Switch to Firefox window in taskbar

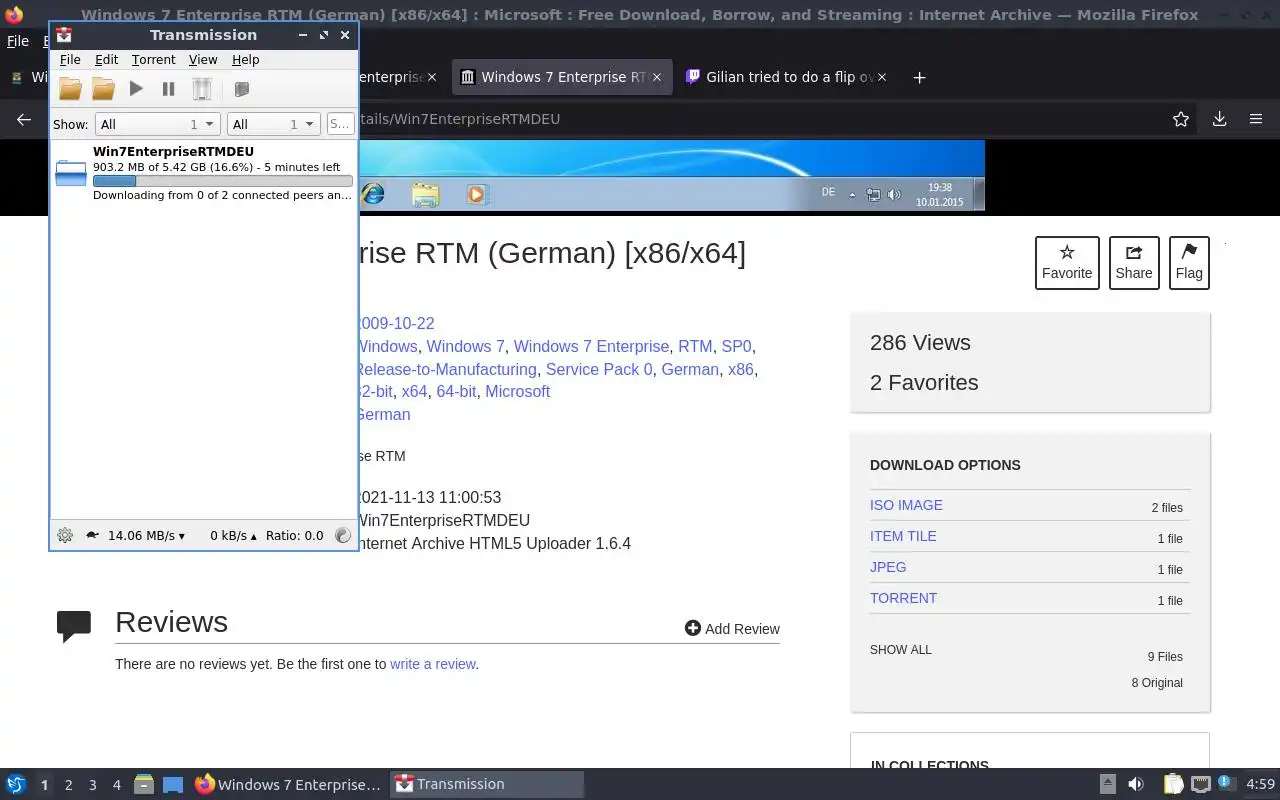[x=287, y=785]
